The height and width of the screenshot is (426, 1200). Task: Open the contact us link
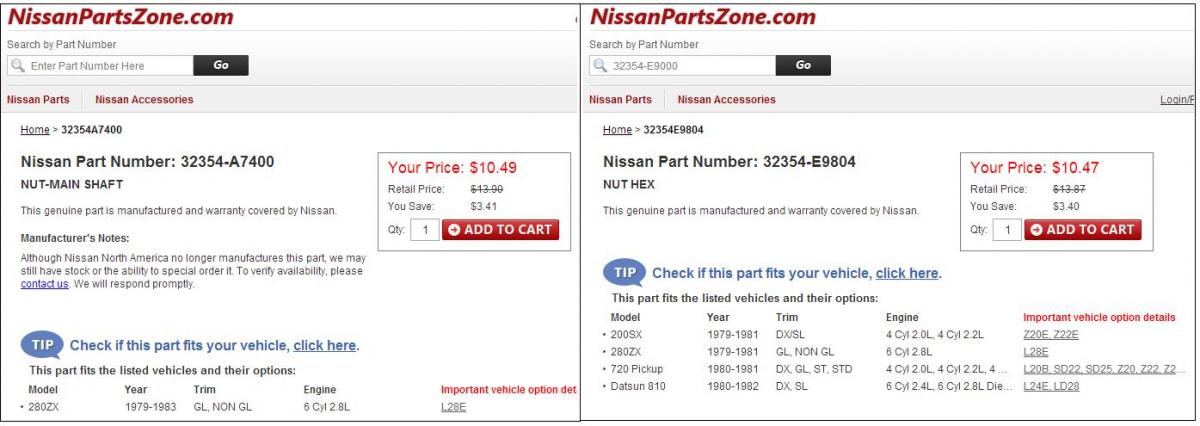click(x=45, y=284)
